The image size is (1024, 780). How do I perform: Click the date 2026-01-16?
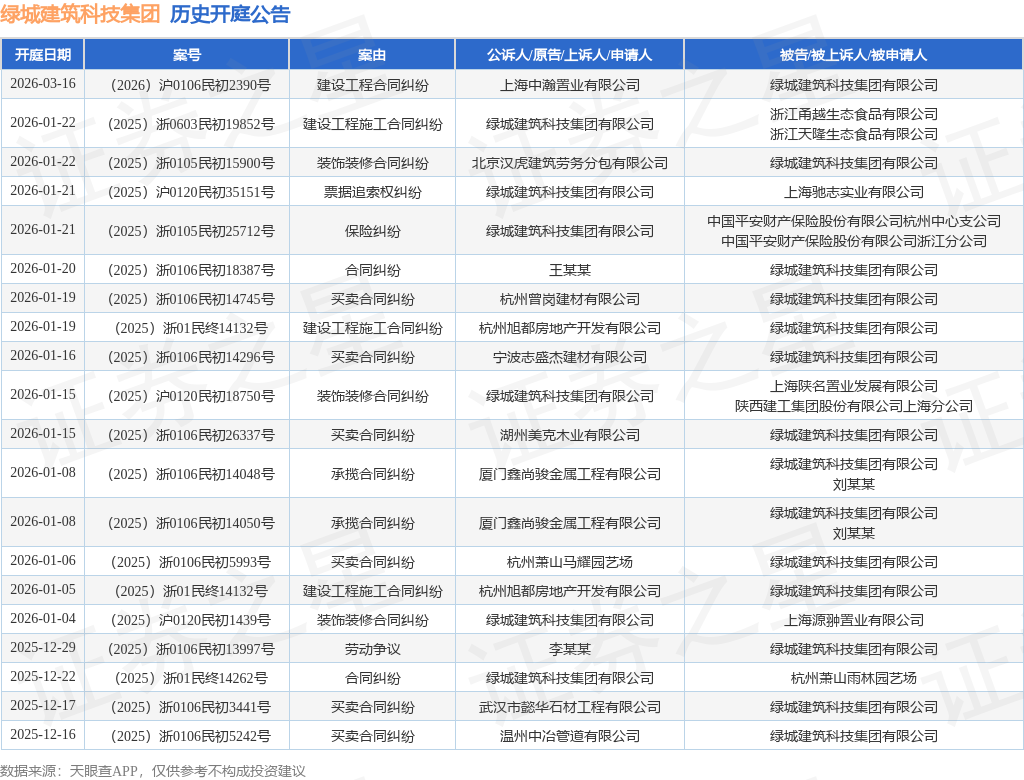(42, 355)
